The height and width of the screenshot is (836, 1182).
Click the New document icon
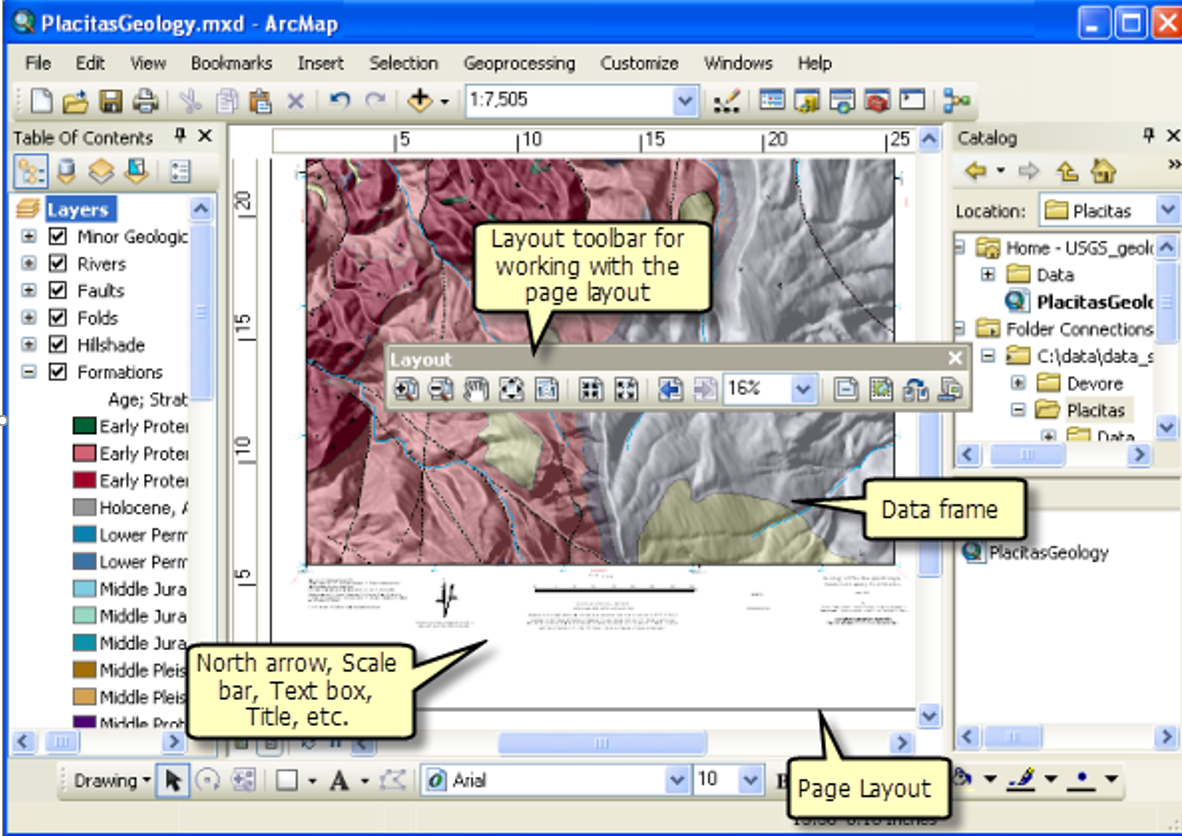(x=41, y=100)
